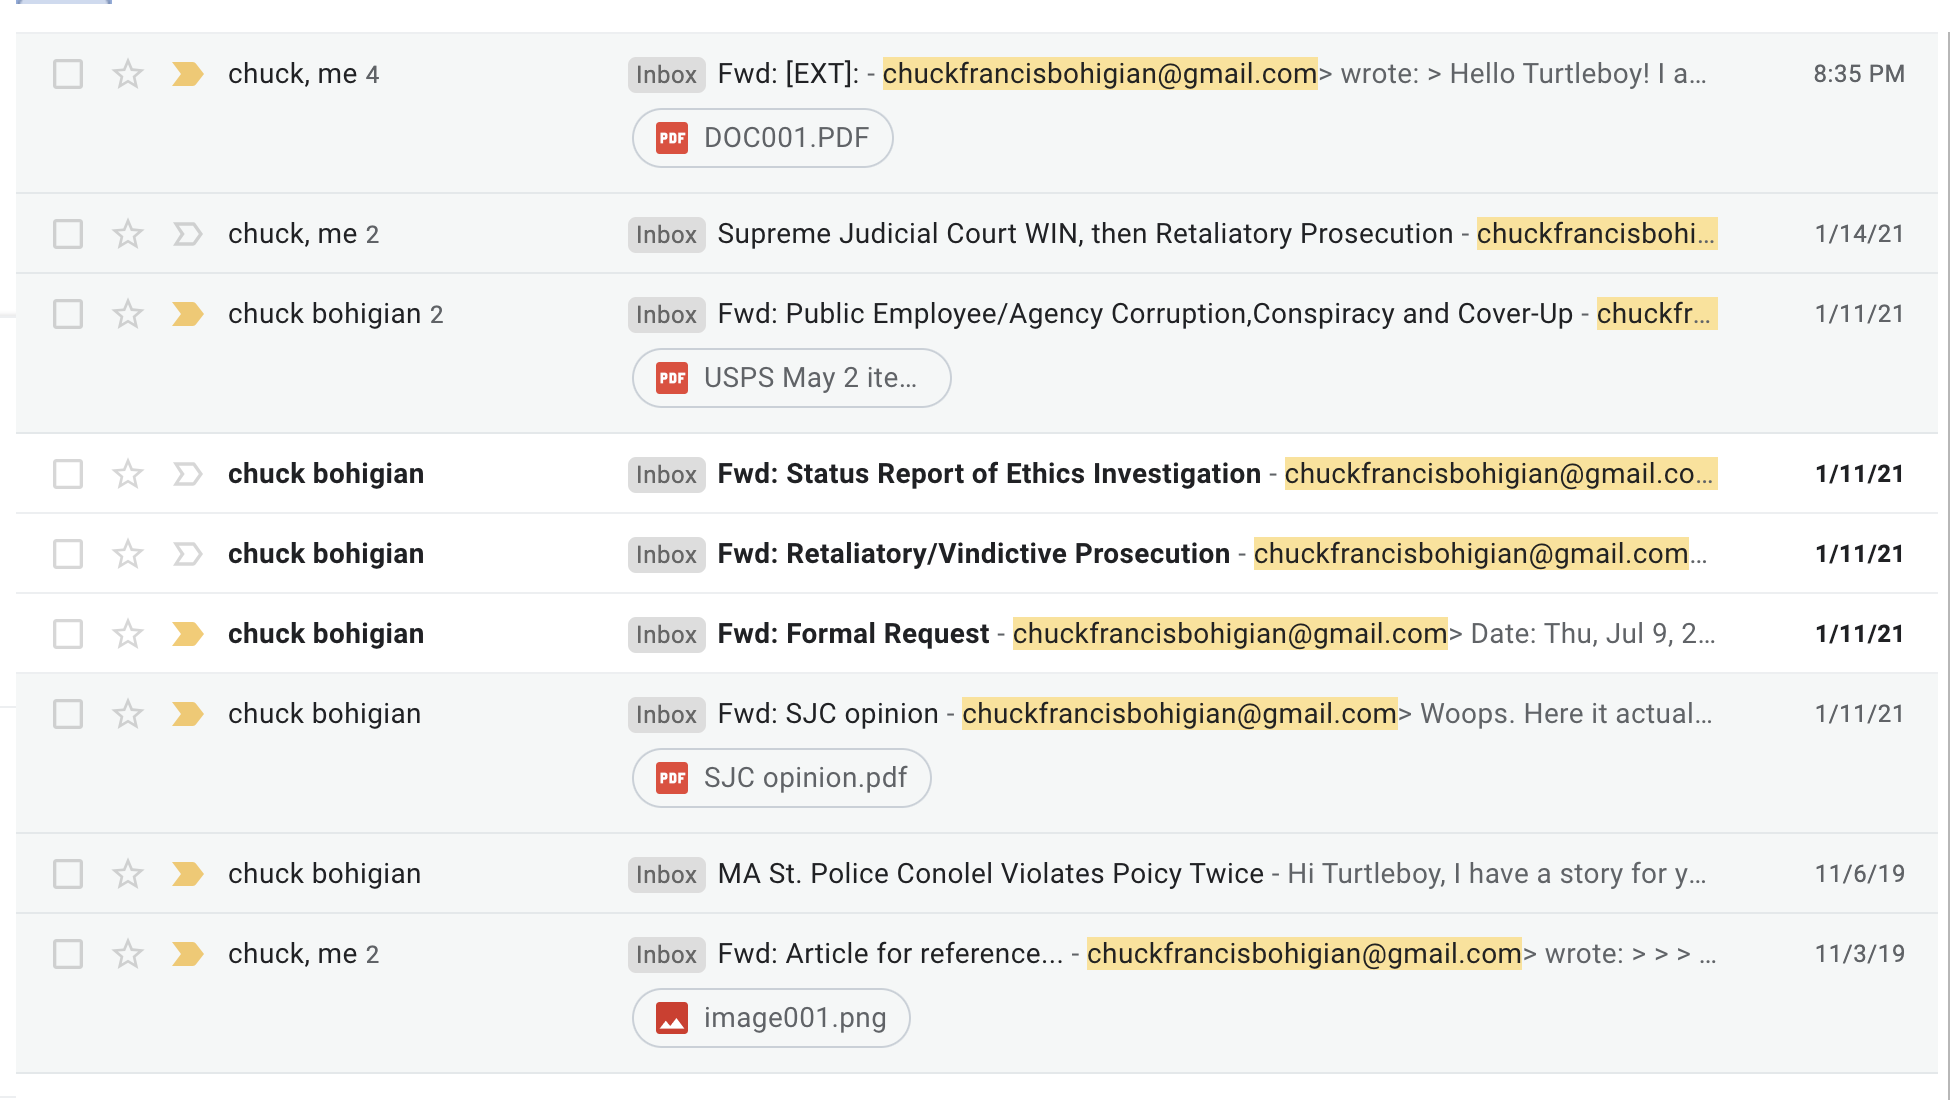This screenshot has height=1100, width=1950.
Task: Click Inbox label on MA St. Police email
Action: coord(666,874)
